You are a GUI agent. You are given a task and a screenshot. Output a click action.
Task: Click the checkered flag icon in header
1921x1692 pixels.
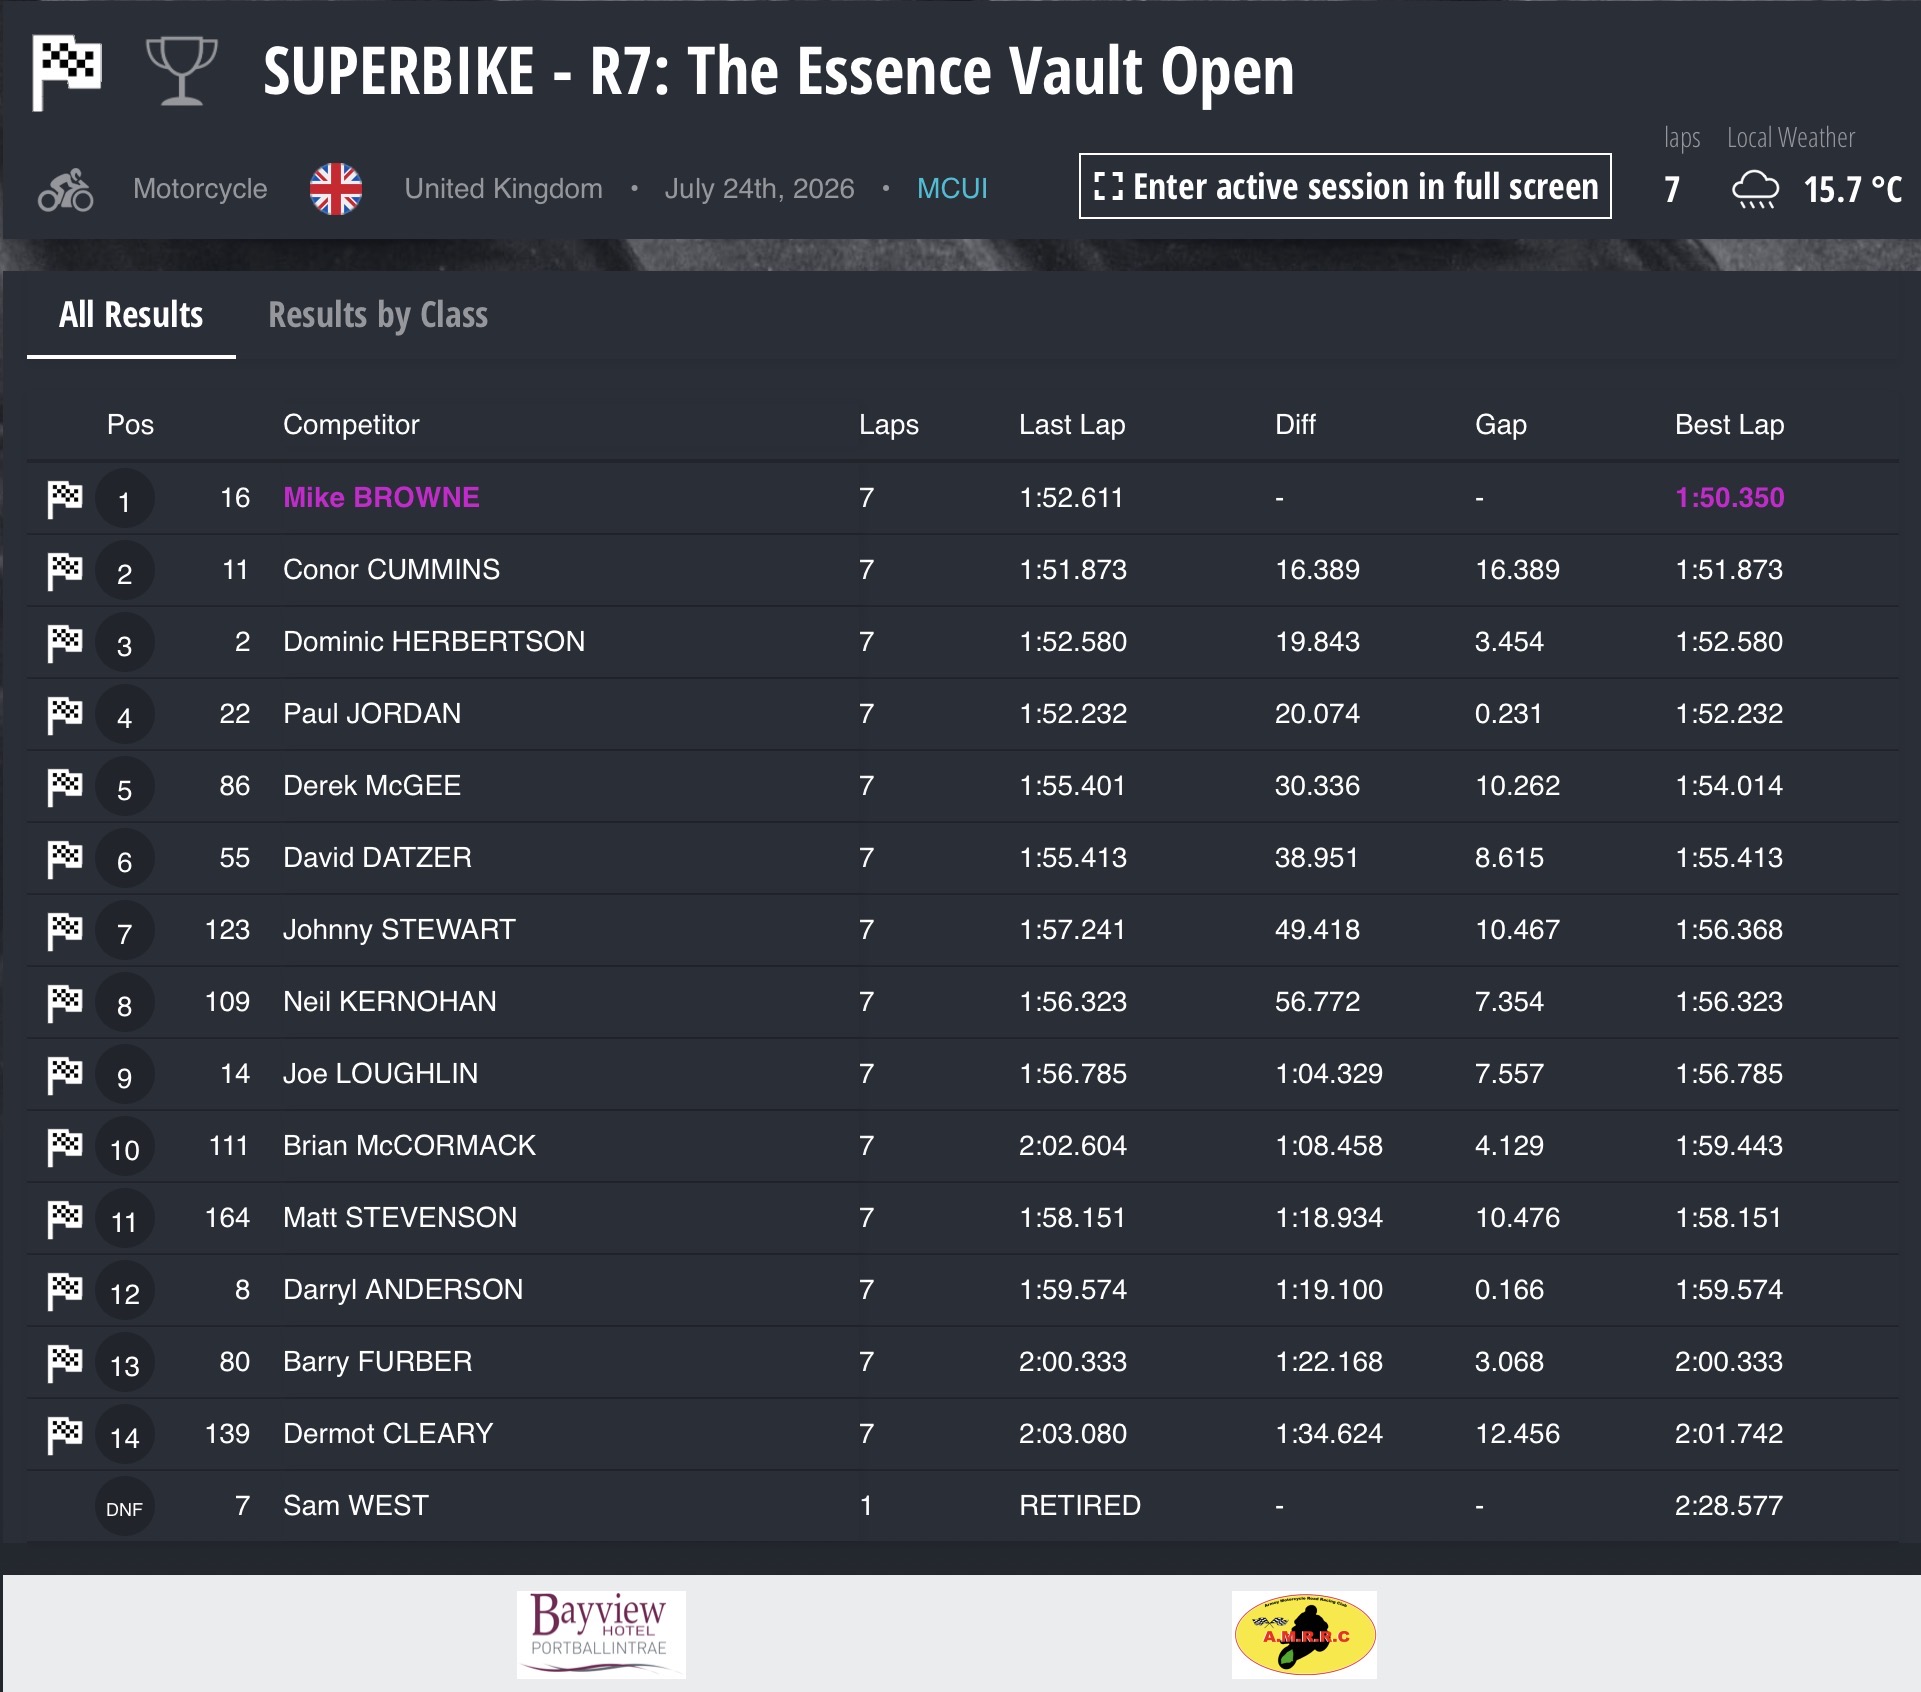(67, 71)
